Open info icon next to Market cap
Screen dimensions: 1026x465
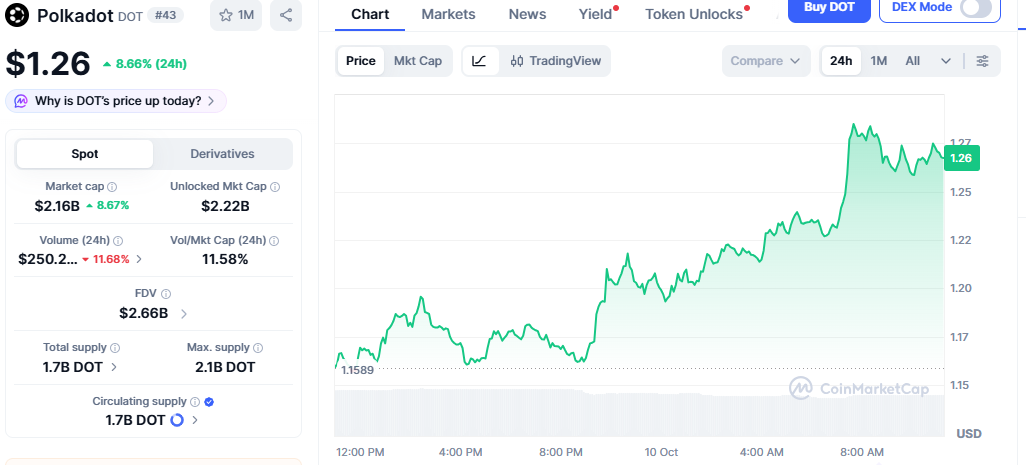coord(112,187)
